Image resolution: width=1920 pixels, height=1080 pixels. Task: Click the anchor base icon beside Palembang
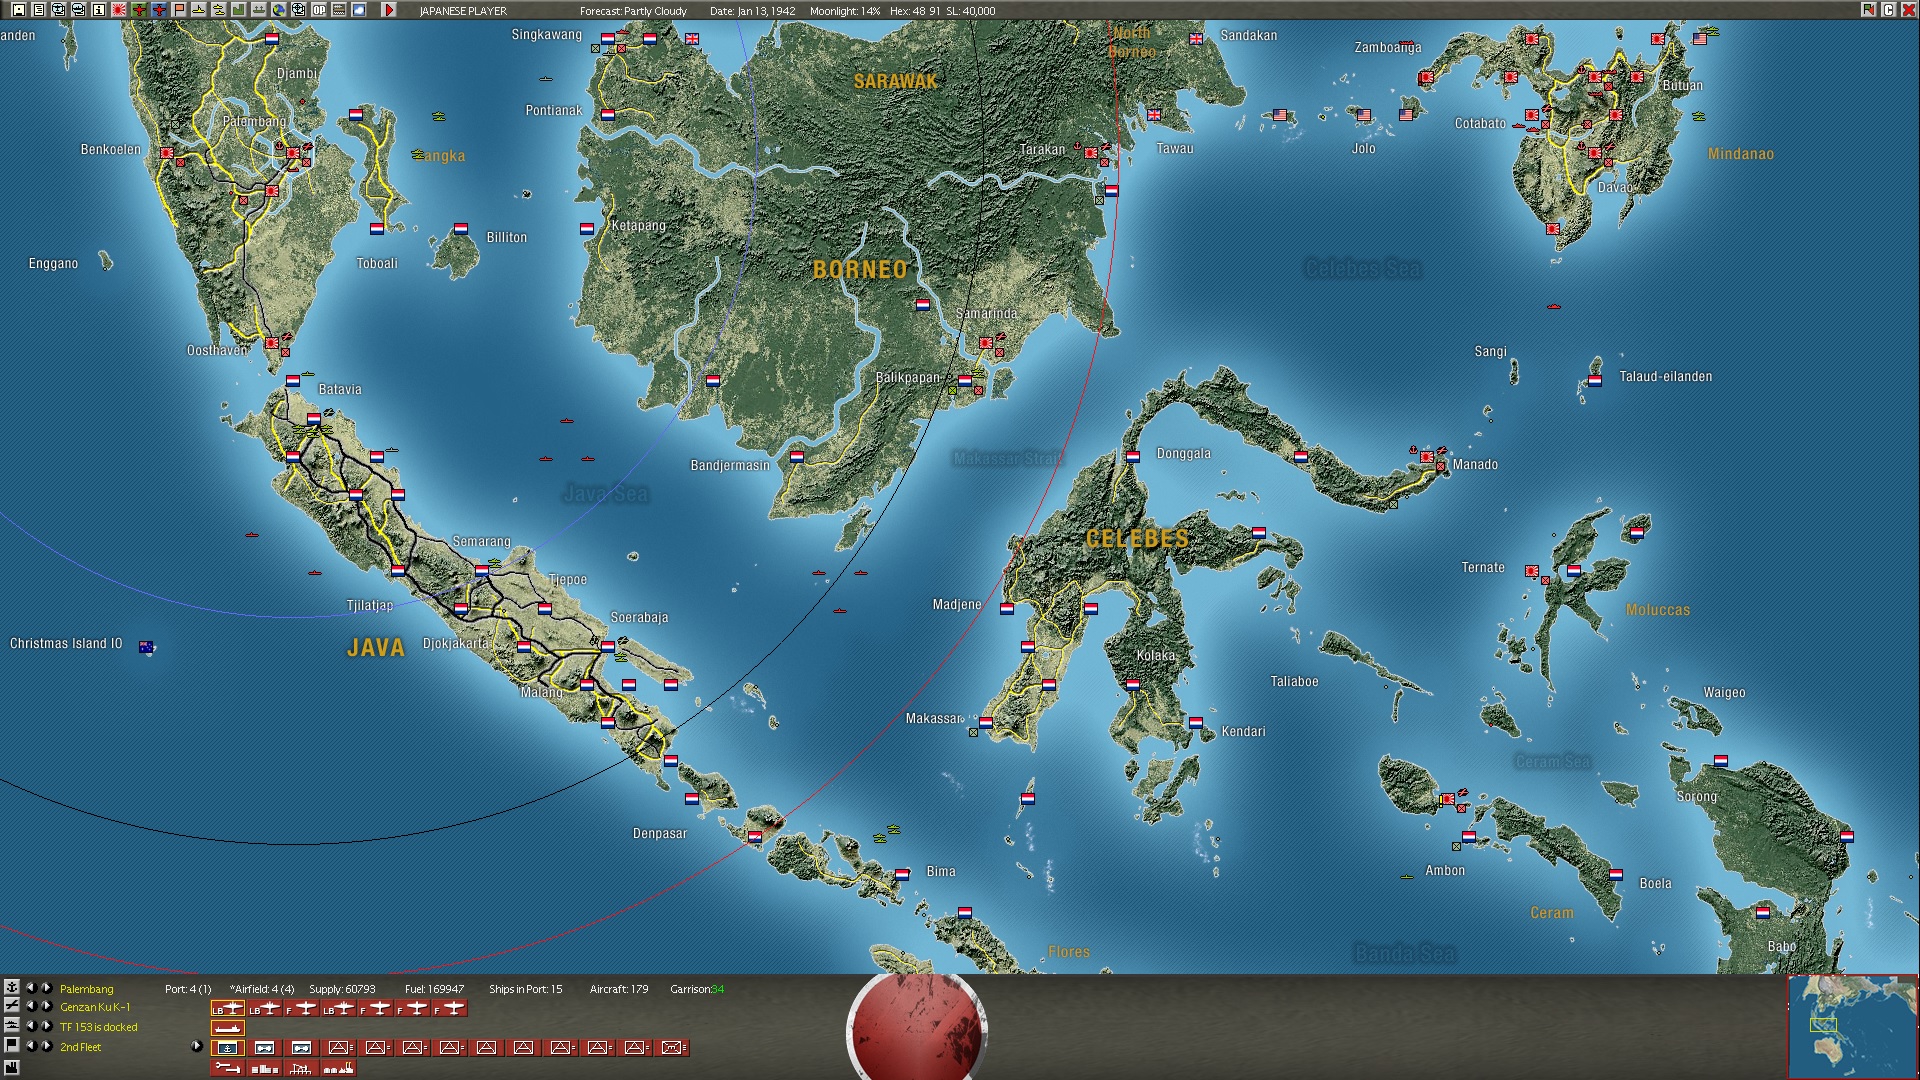coord(12,987)
